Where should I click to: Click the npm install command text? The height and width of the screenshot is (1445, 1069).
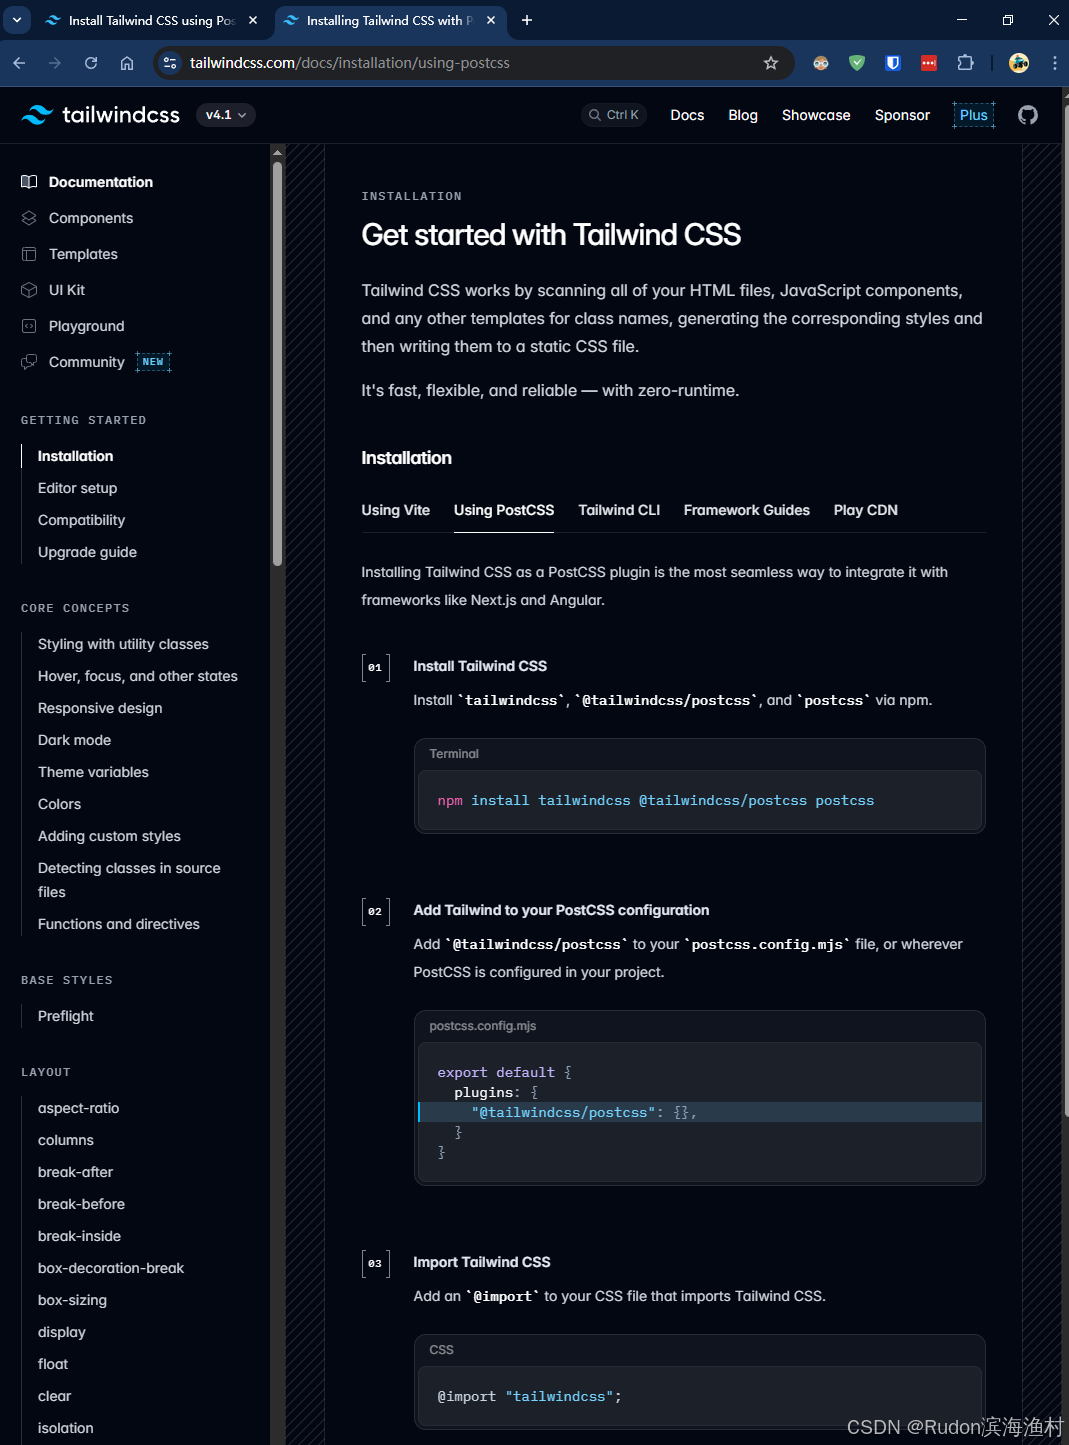click(656, 800)
